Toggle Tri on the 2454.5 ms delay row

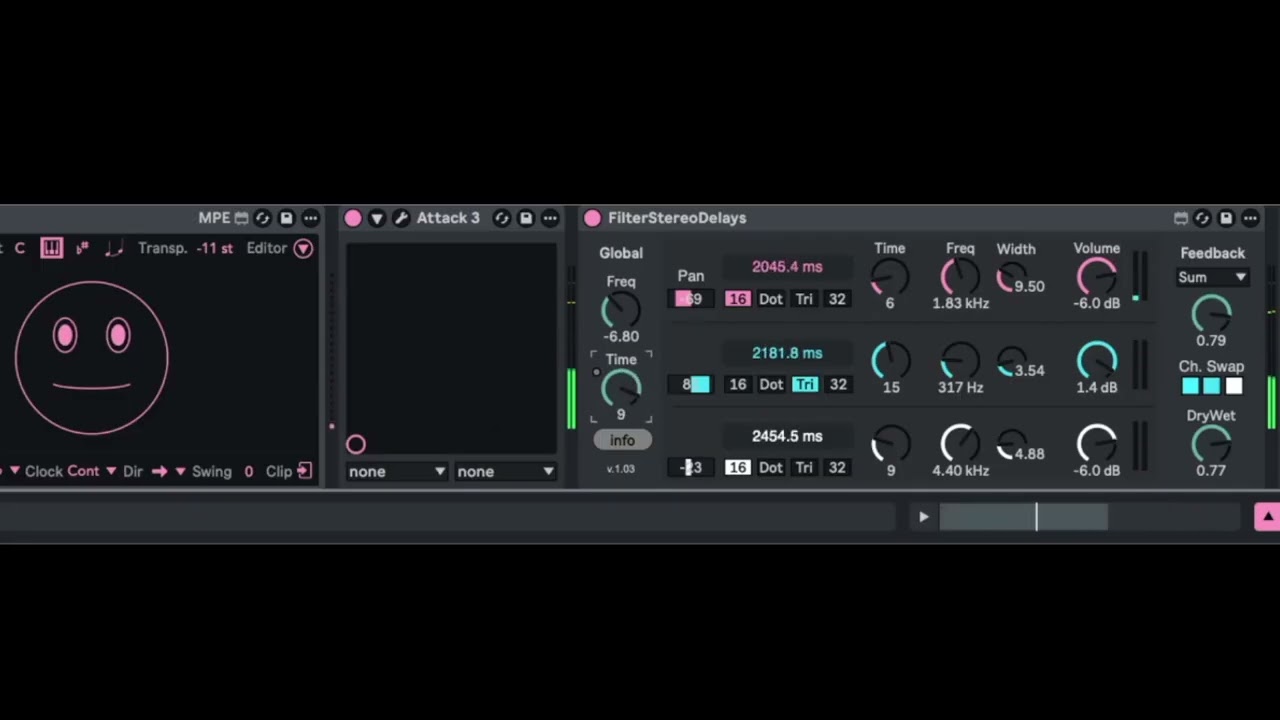tap(804, 467)
